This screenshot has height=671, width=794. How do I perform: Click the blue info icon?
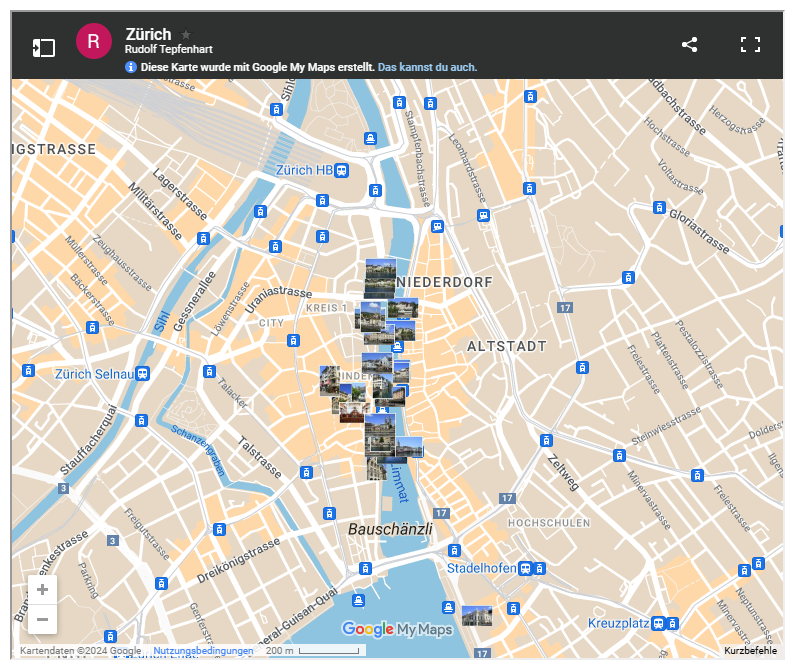[131, 67]
